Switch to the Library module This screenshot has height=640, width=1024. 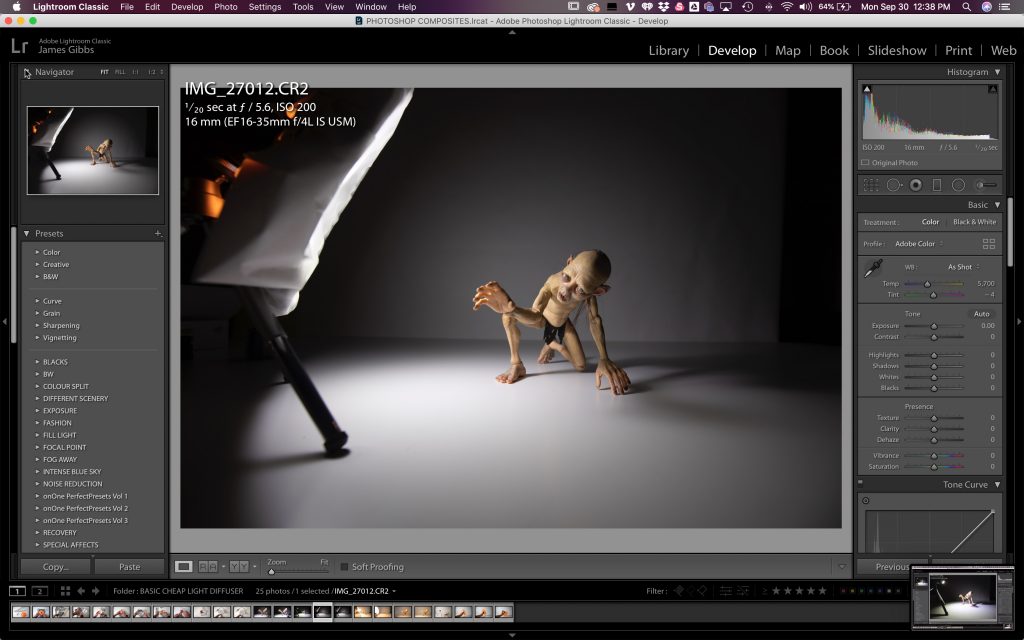[669, 50]
